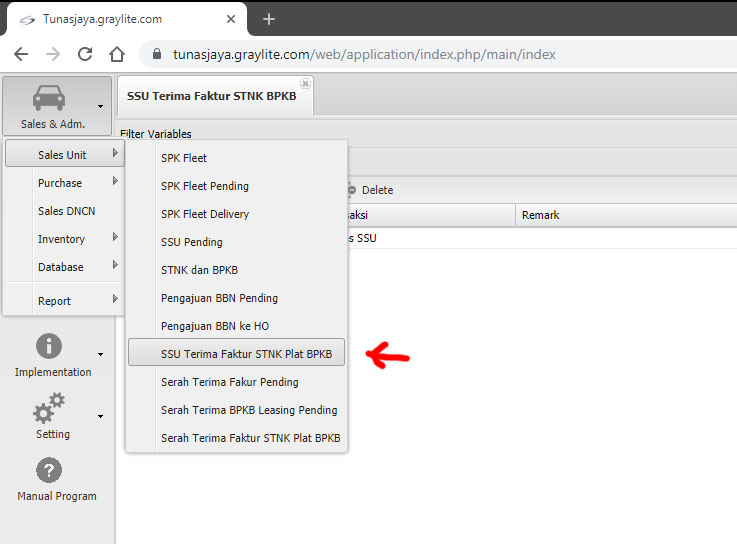Open the Implementation info icon
The width and height of the screenshot is (737, 544).
point(48,347)
